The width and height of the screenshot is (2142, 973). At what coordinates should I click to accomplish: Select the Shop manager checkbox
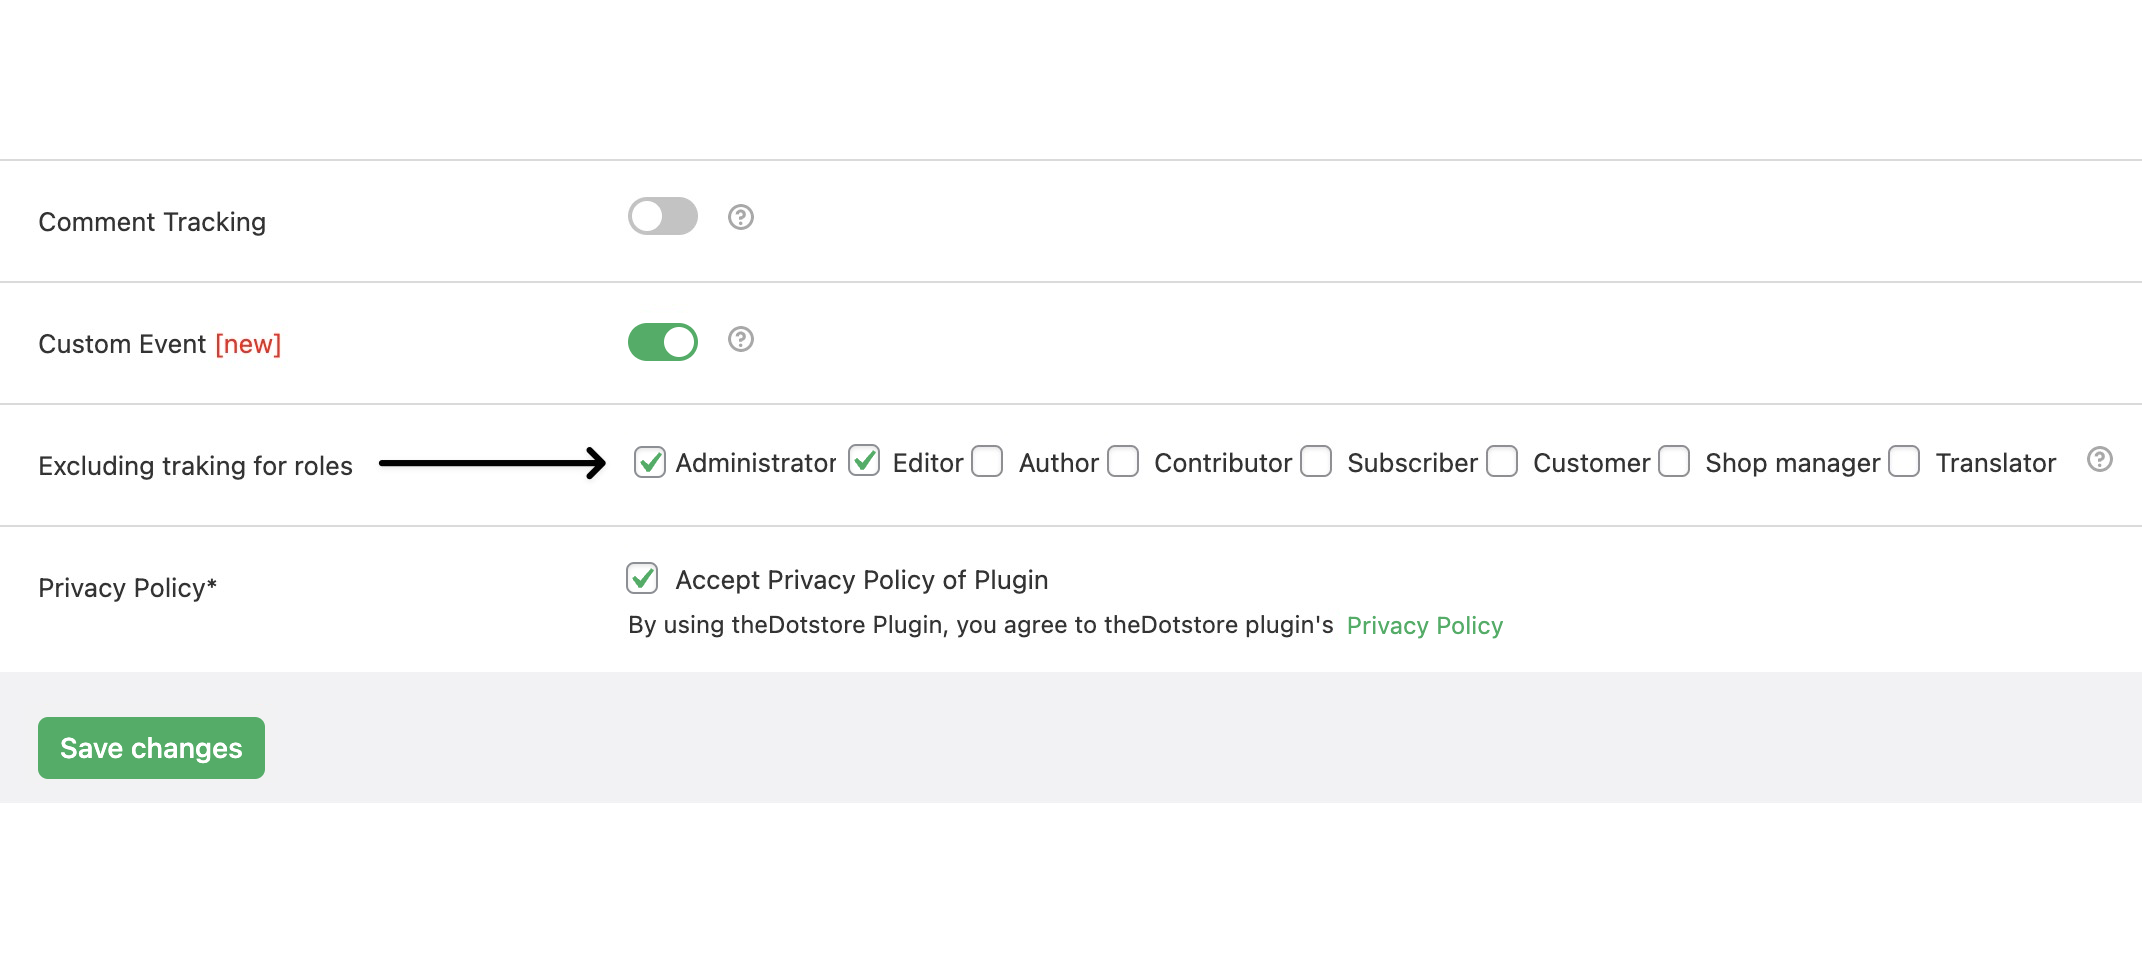(1674, 461)
